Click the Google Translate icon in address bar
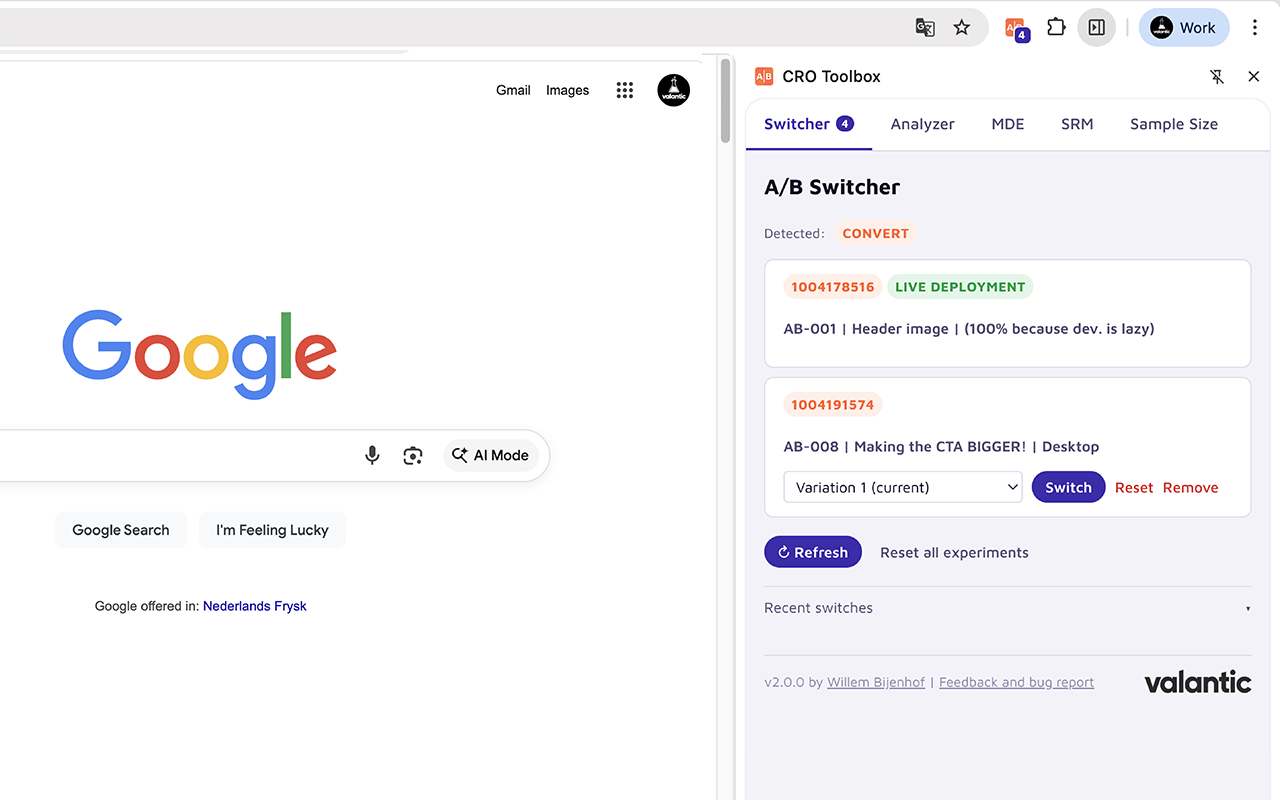The width and height of the screenshot is (1280, 800). click(925, 28)
